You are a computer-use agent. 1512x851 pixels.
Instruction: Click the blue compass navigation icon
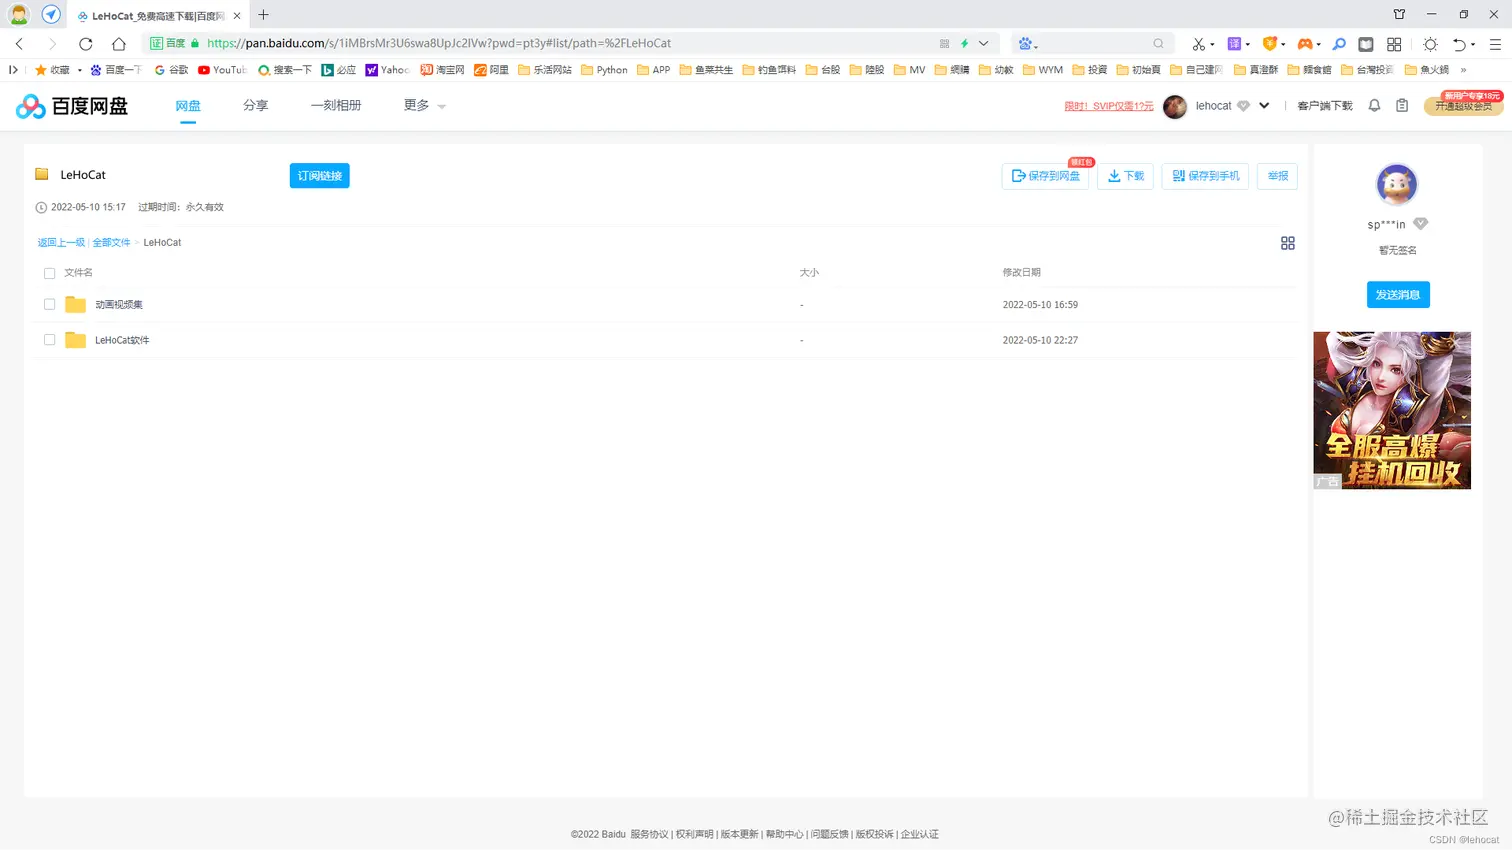click(51, 15)
